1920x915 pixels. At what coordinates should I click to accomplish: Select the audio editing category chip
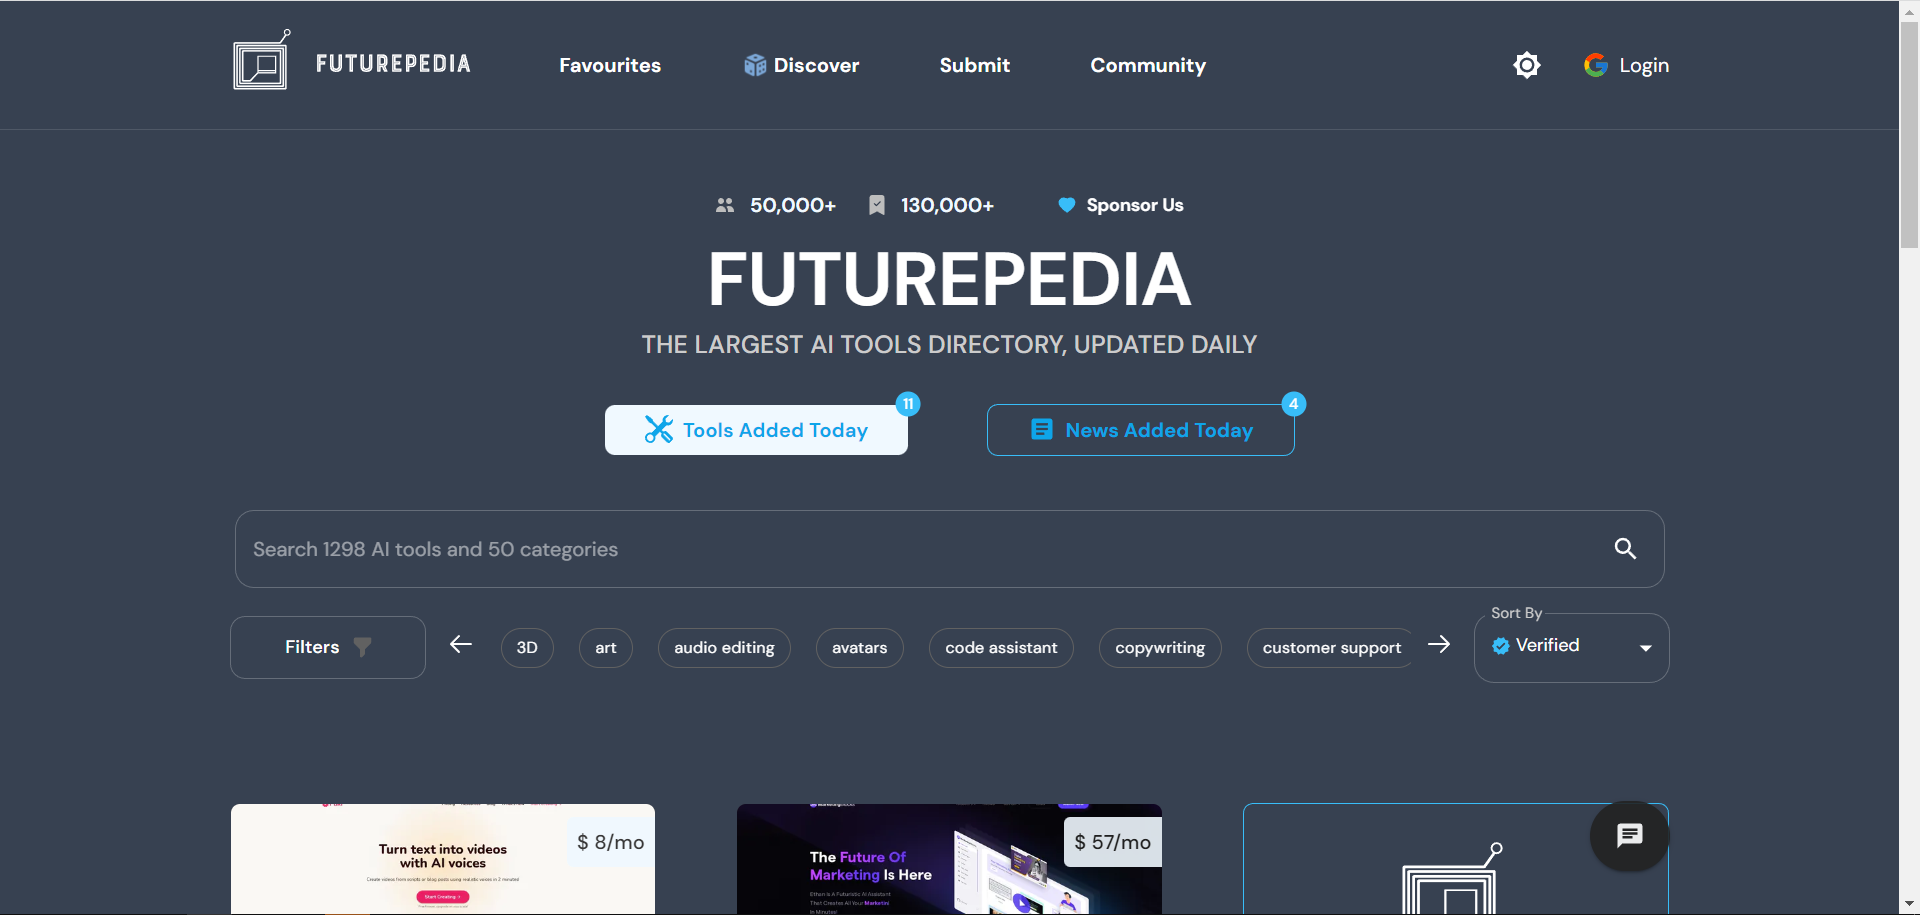click(724, 648)
